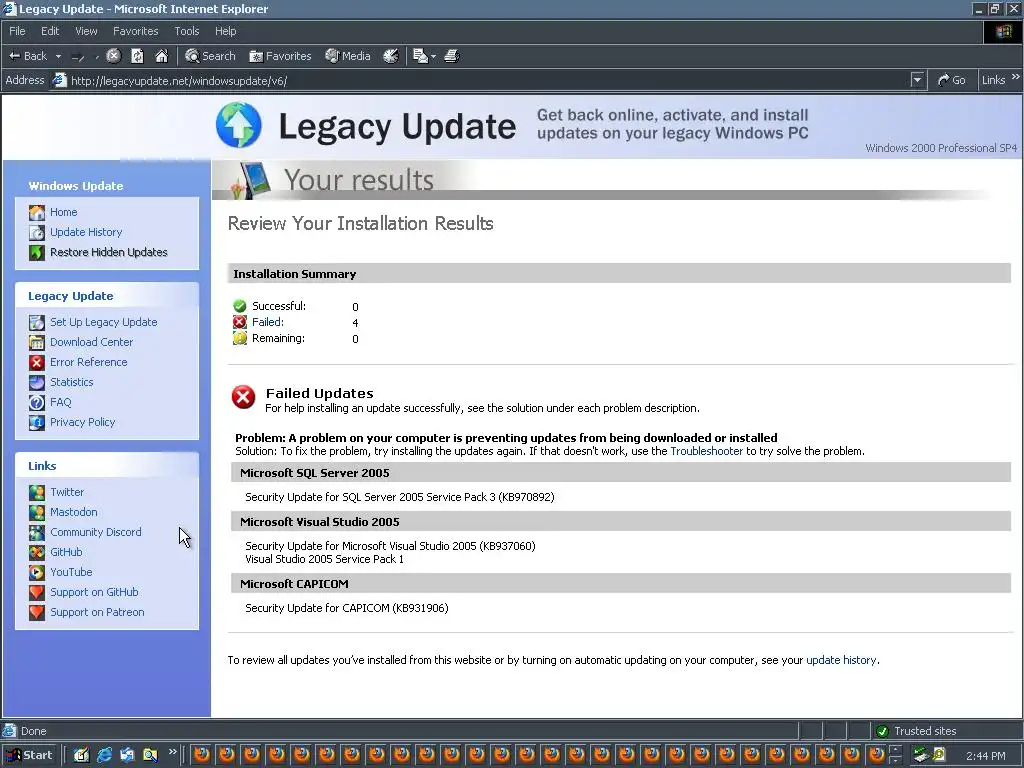Click the 2:44 PM system tray clock
The width and height of the screenshot is (1024, 768).
985,756
